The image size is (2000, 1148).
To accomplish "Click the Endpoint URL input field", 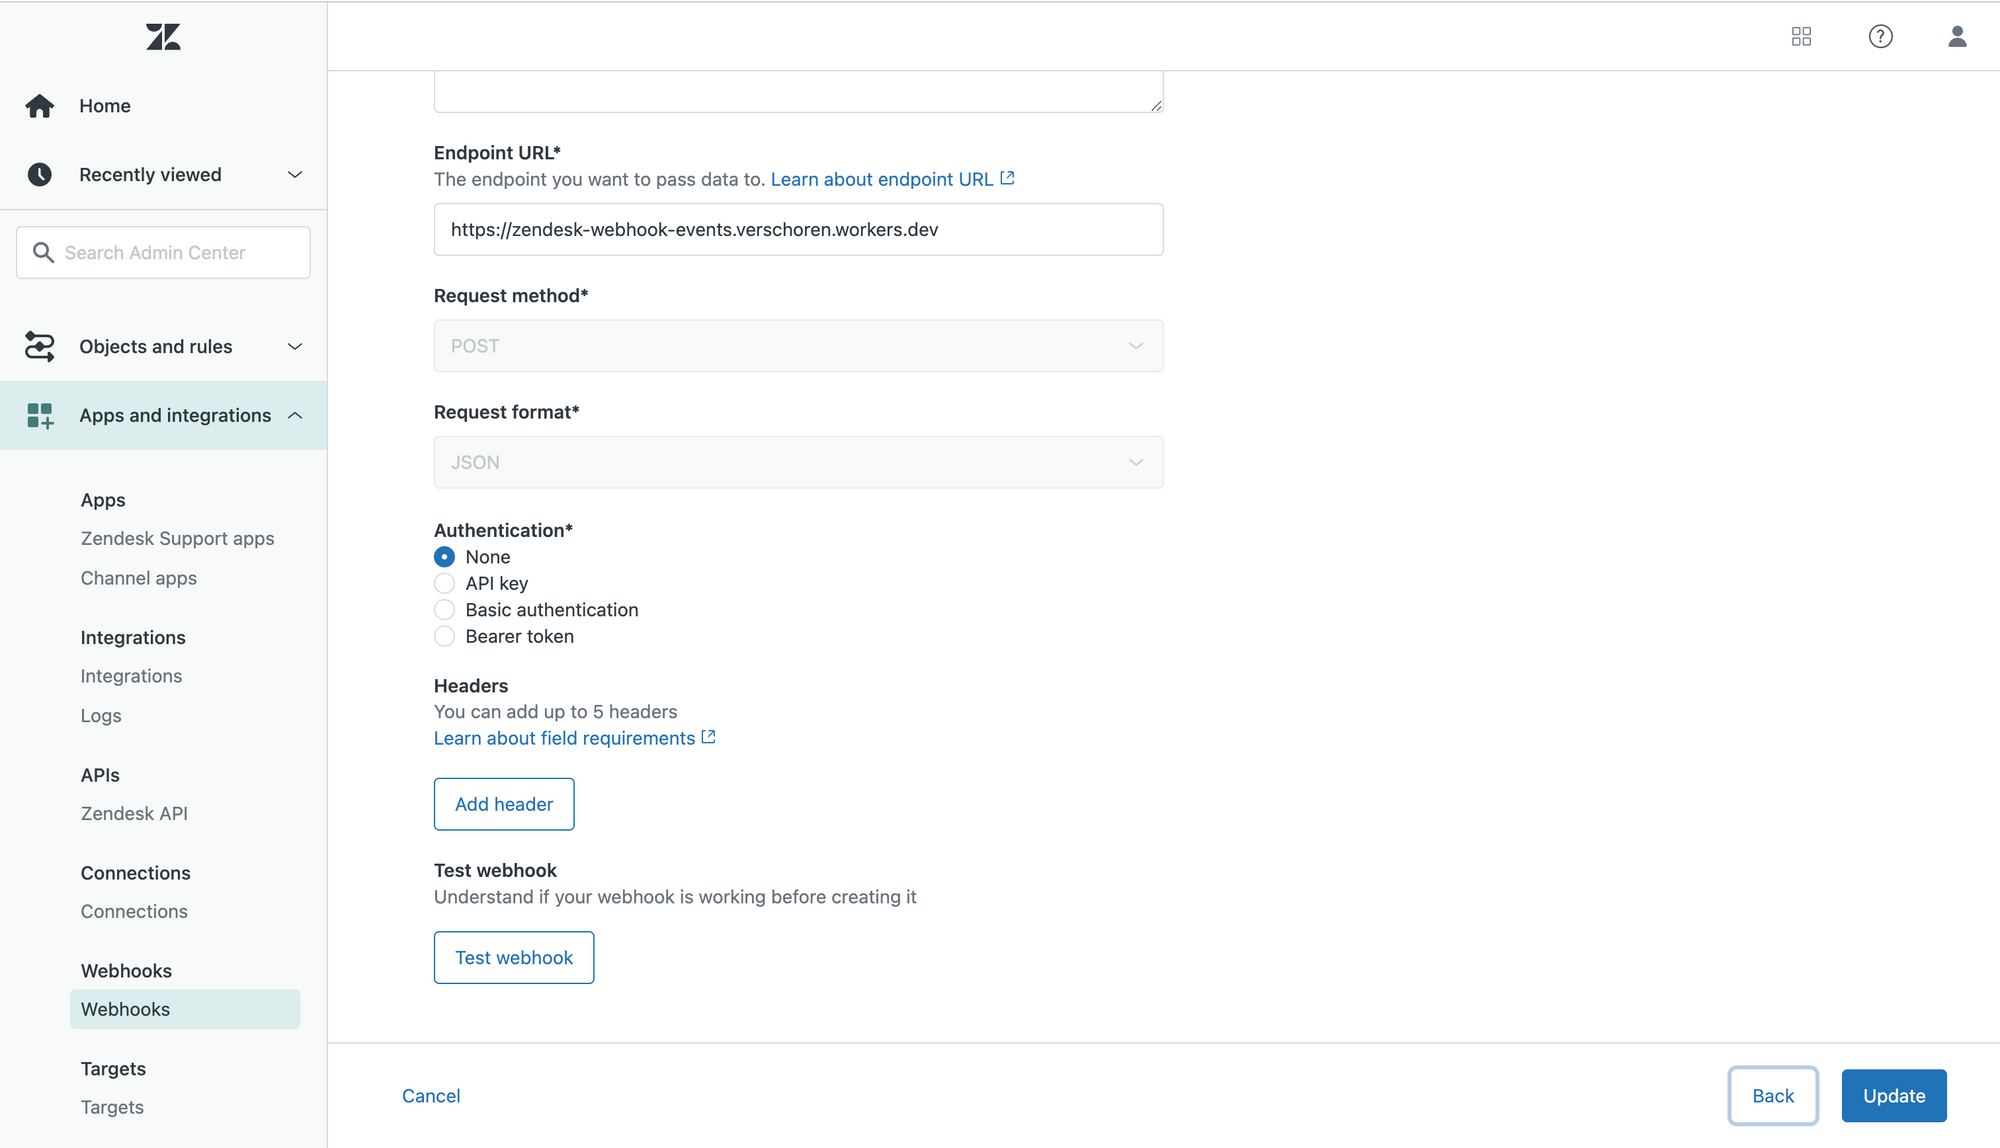I will click(798, 230).
